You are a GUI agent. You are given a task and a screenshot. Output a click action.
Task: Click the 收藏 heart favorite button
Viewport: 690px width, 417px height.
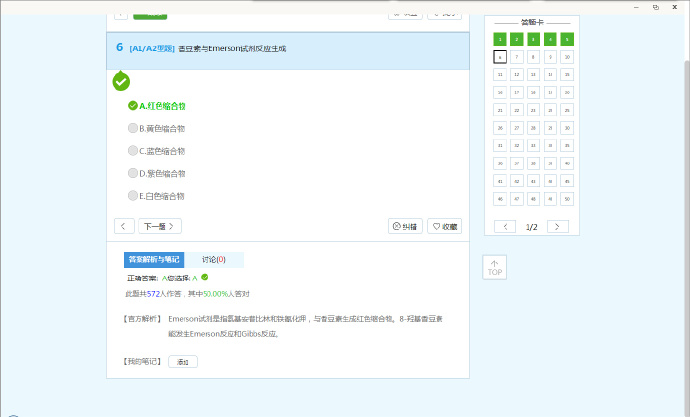point(444,226)
